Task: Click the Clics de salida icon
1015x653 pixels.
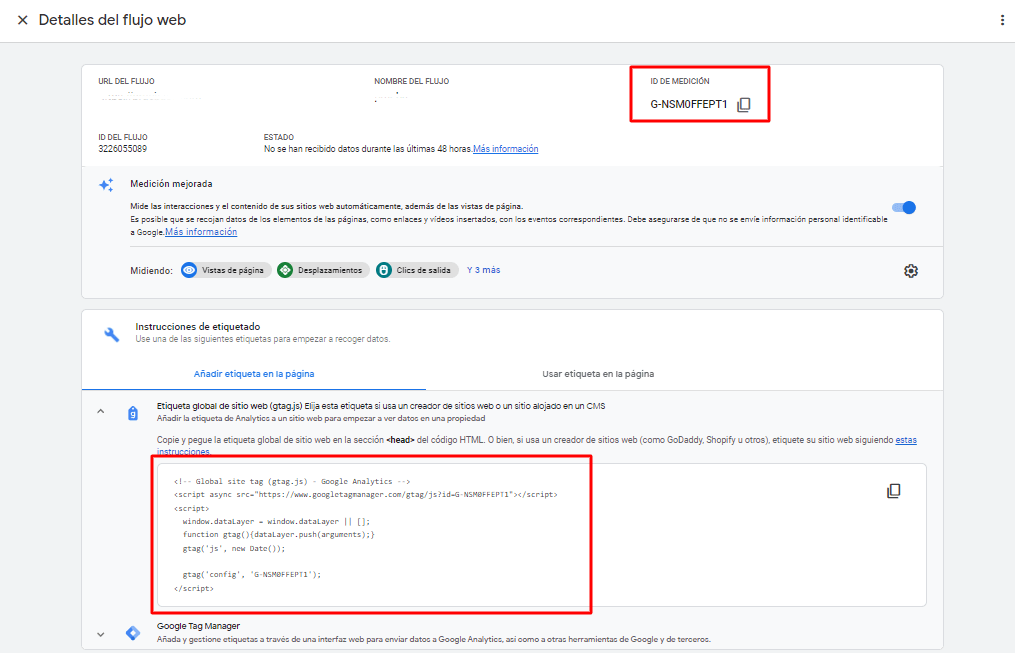Action: tap(384, 270)
